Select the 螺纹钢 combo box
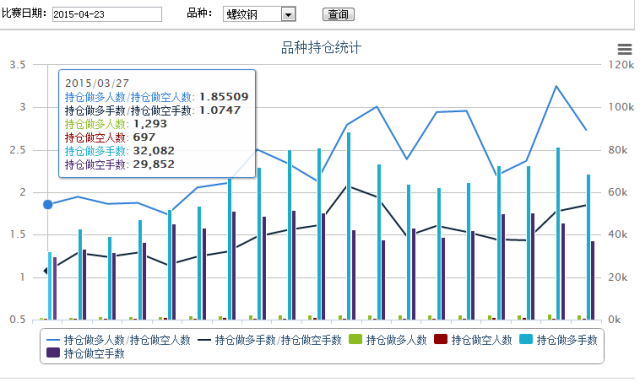This screenshot has height=382, width=640. click(x=259, y=14)
